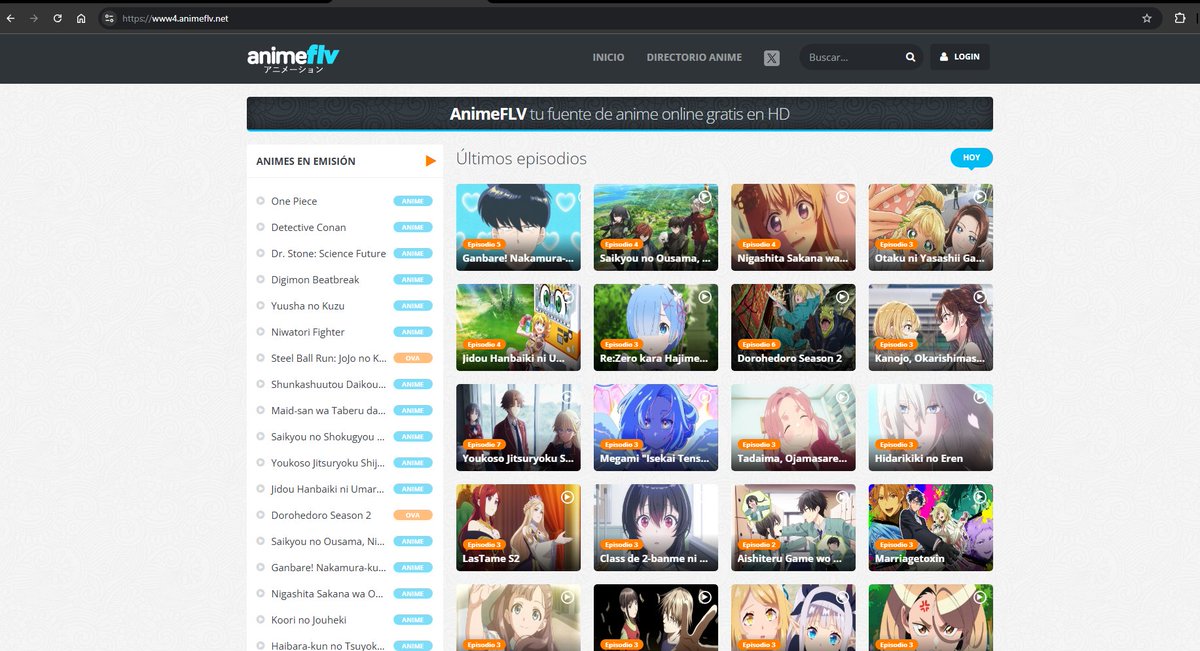Click the HOY badge button

pos(972,158)
